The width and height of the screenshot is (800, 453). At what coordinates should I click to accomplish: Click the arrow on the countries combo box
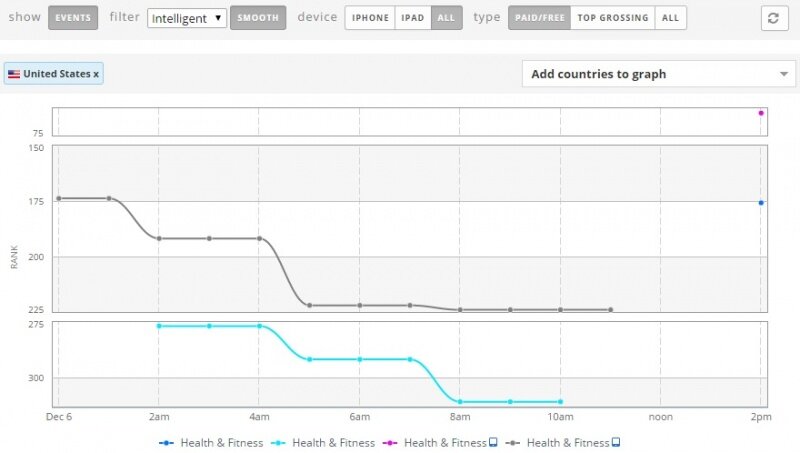783,74
